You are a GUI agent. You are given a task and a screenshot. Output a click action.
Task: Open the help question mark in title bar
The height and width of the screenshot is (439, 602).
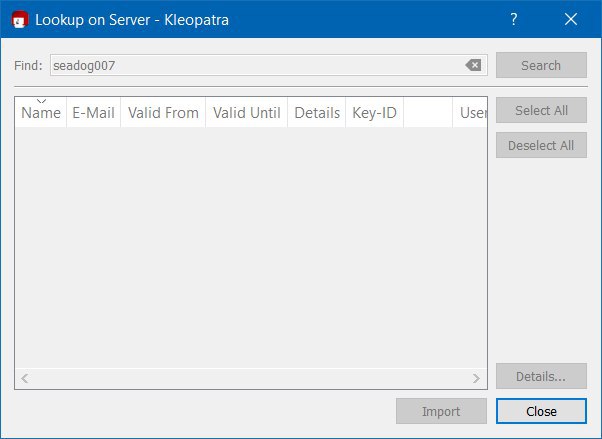tap(514, 19)
